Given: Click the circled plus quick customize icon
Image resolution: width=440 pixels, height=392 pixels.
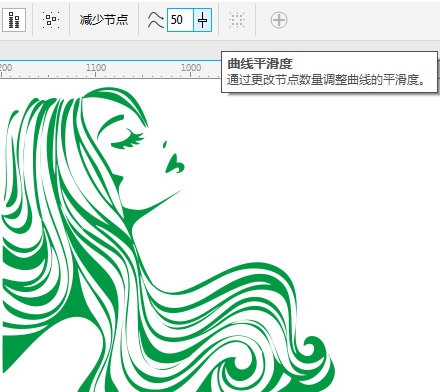Looking at the screenshot, I should click(279, 20).
